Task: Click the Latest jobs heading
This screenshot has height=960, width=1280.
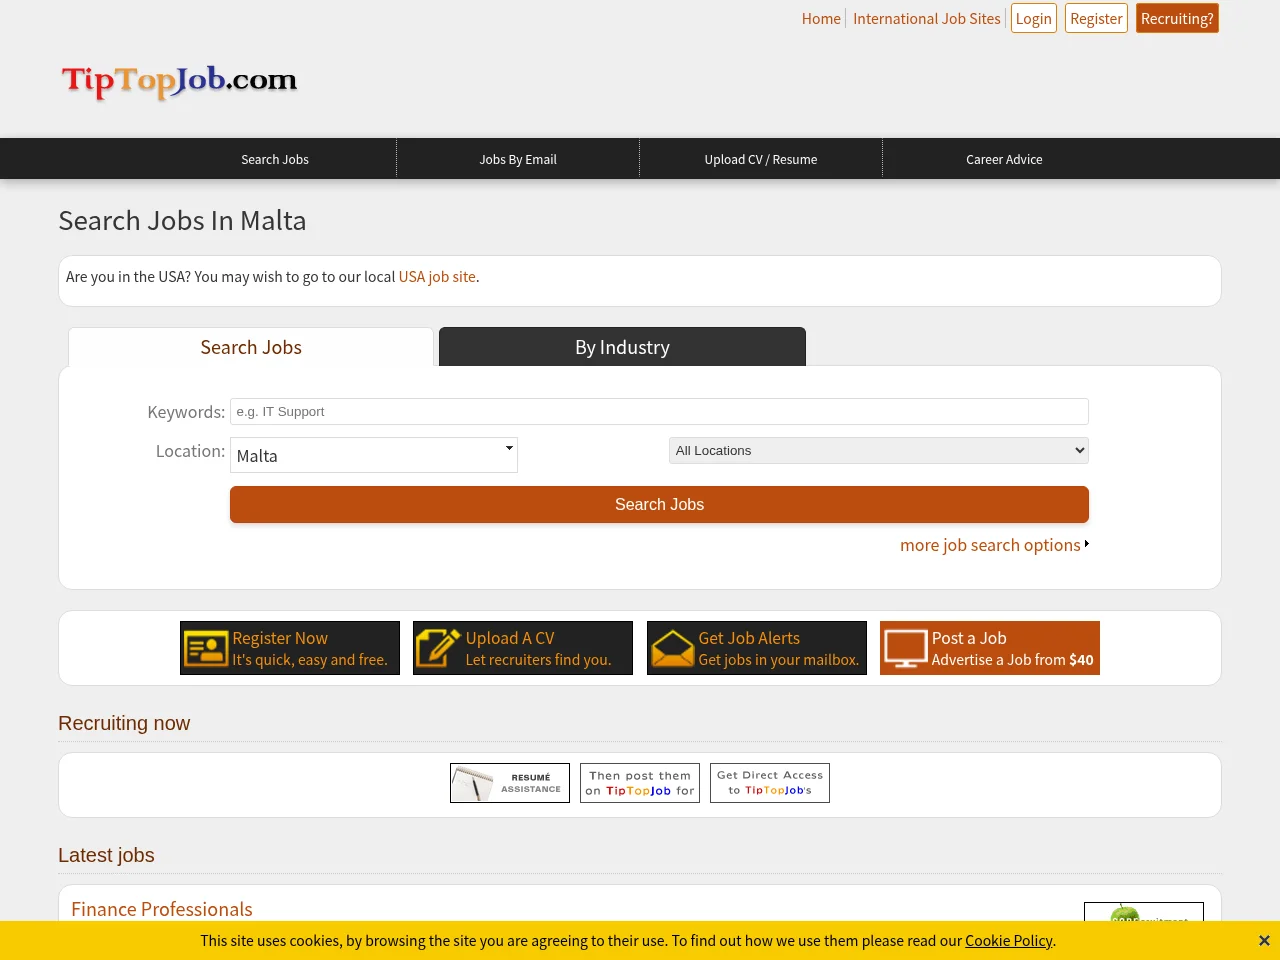Action: click(106, 855)
